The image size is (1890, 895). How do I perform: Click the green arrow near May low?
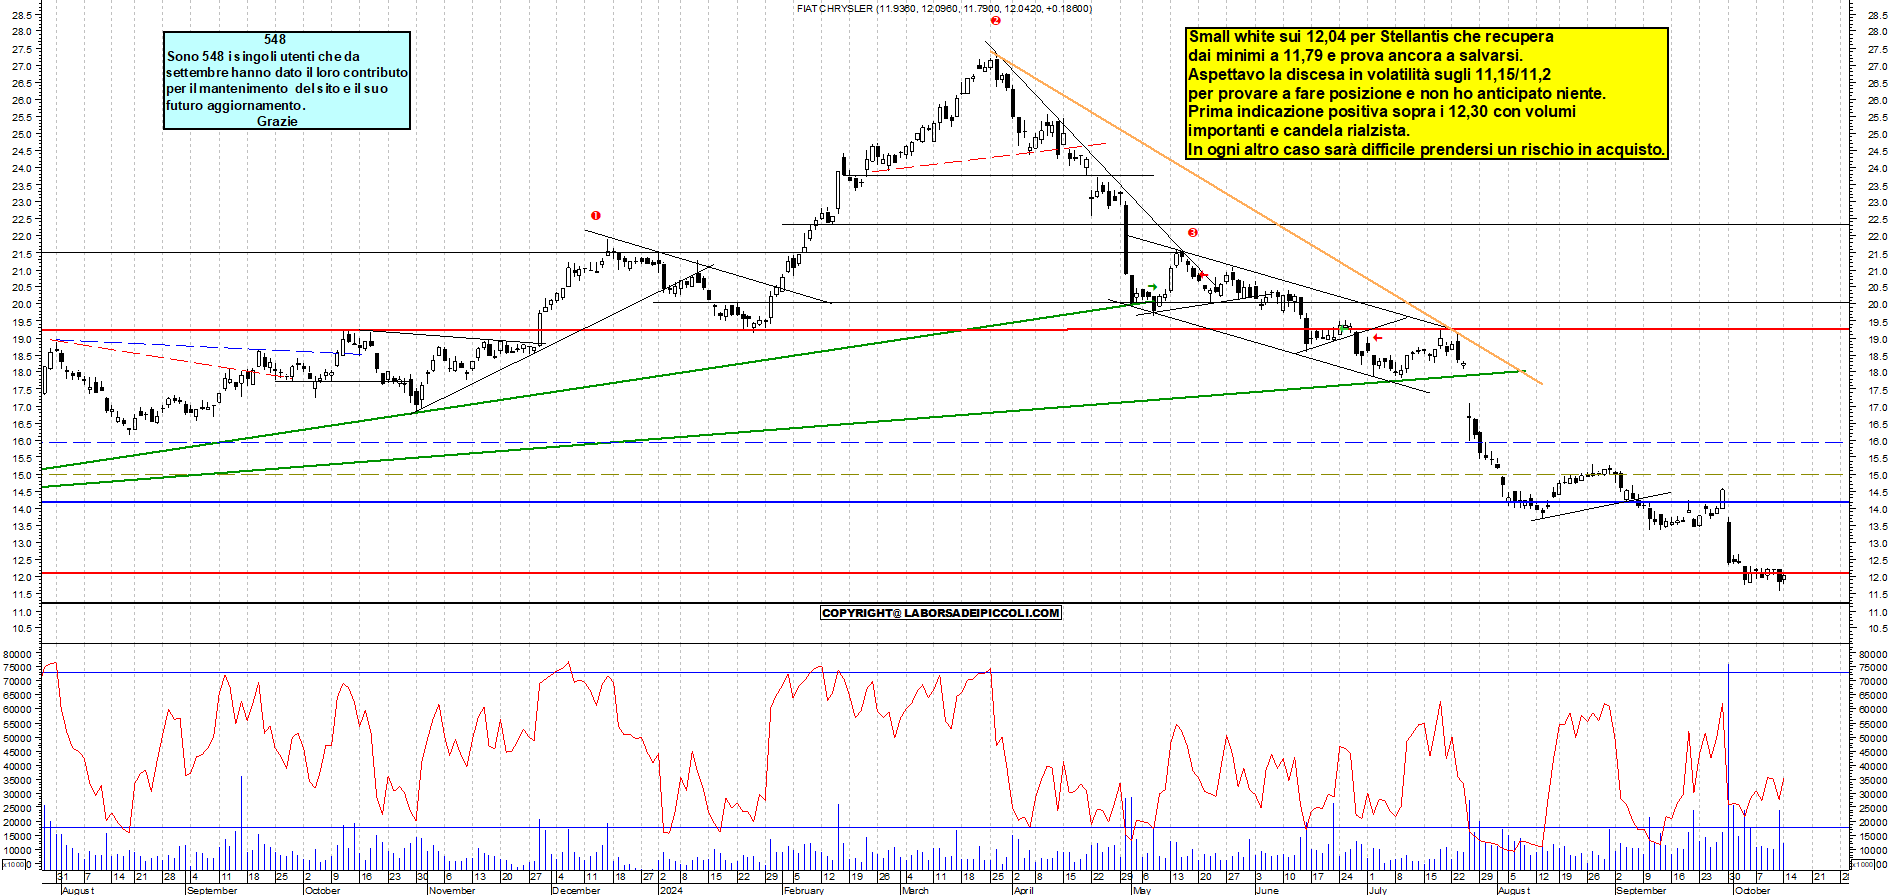tap(1152, 287)
